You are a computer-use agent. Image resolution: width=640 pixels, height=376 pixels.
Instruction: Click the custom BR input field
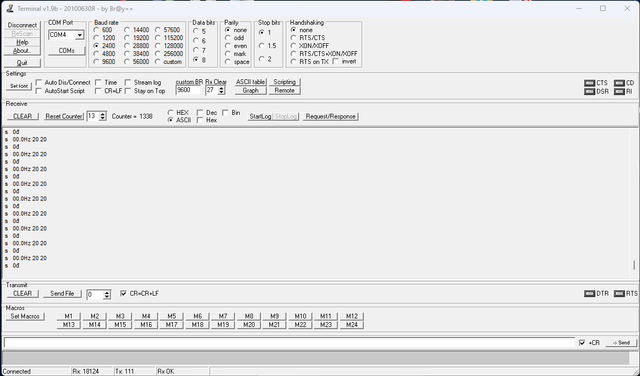188,90
